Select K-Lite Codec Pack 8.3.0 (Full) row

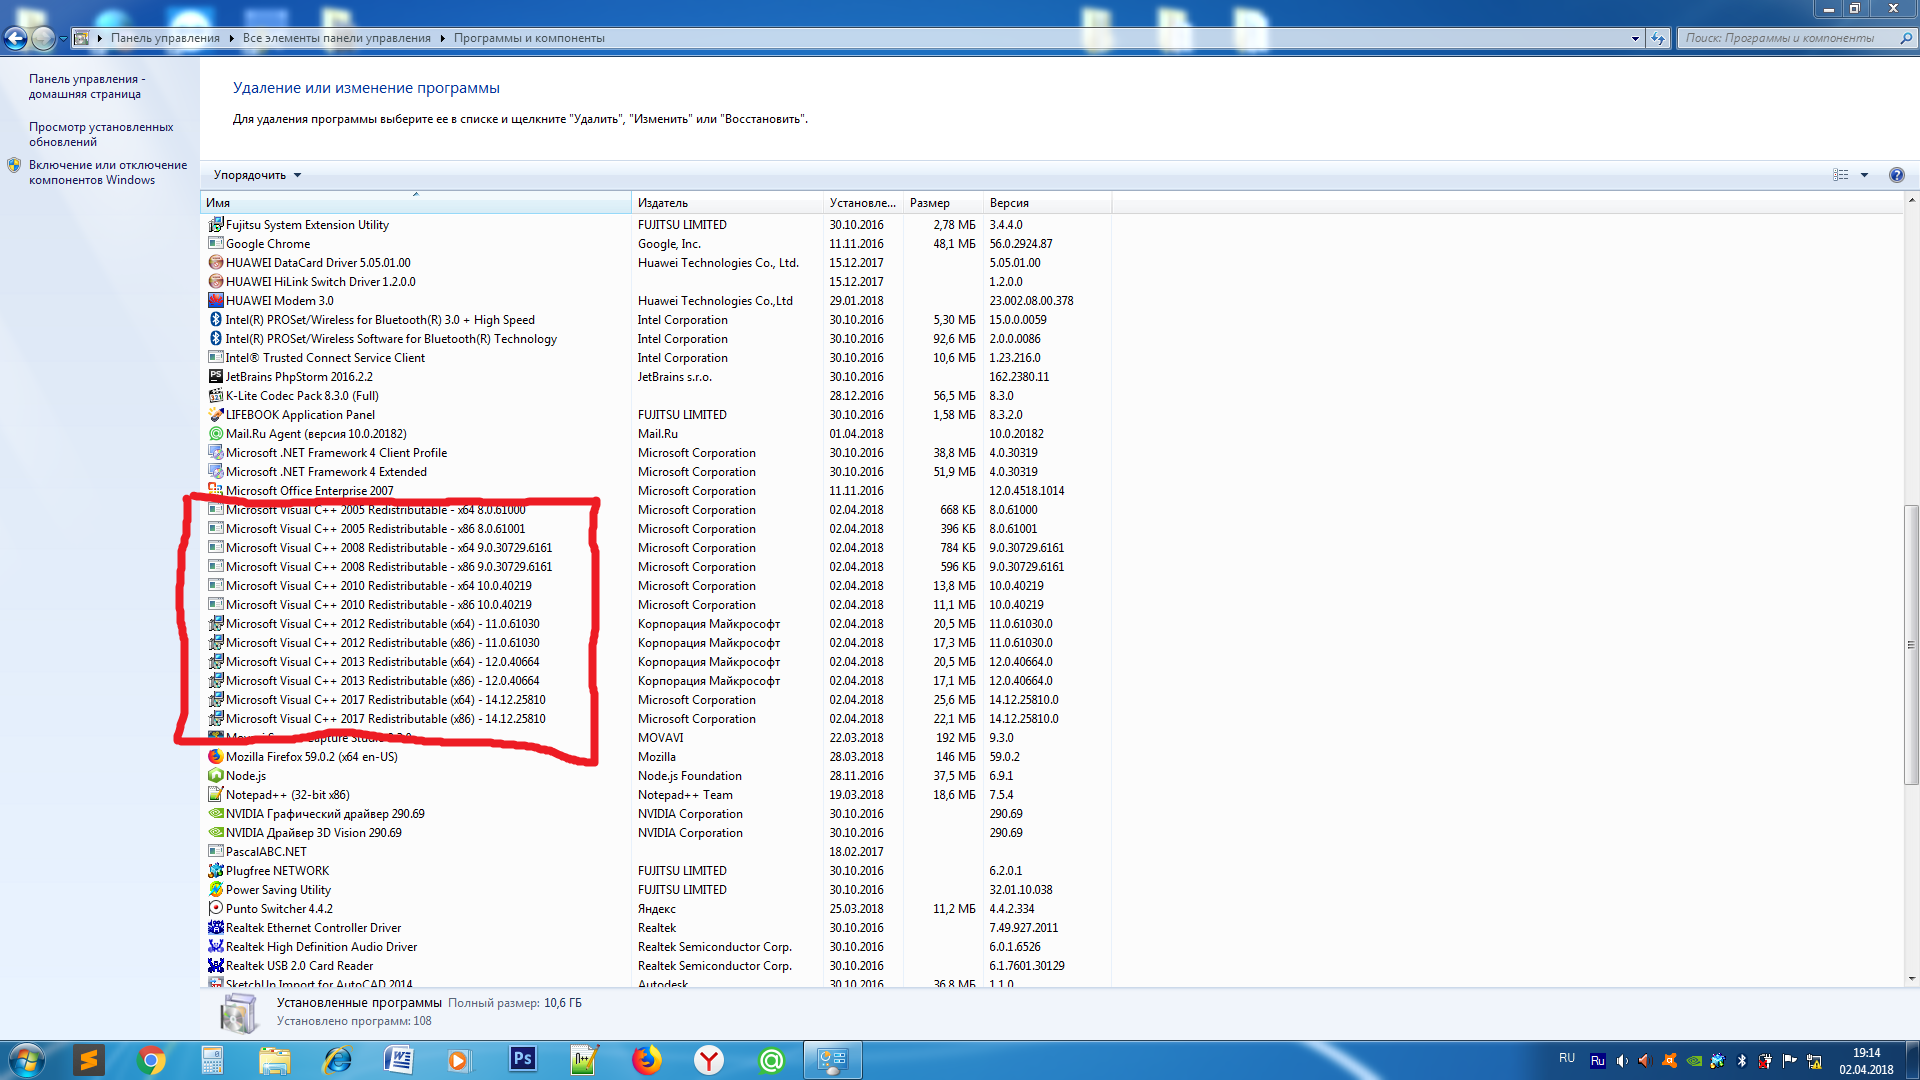tap(657, 396)
